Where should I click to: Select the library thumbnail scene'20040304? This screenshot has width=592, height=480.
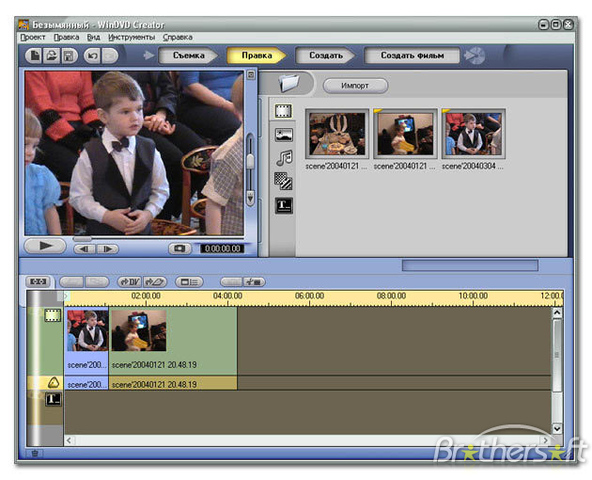click(x=473, y=134)
